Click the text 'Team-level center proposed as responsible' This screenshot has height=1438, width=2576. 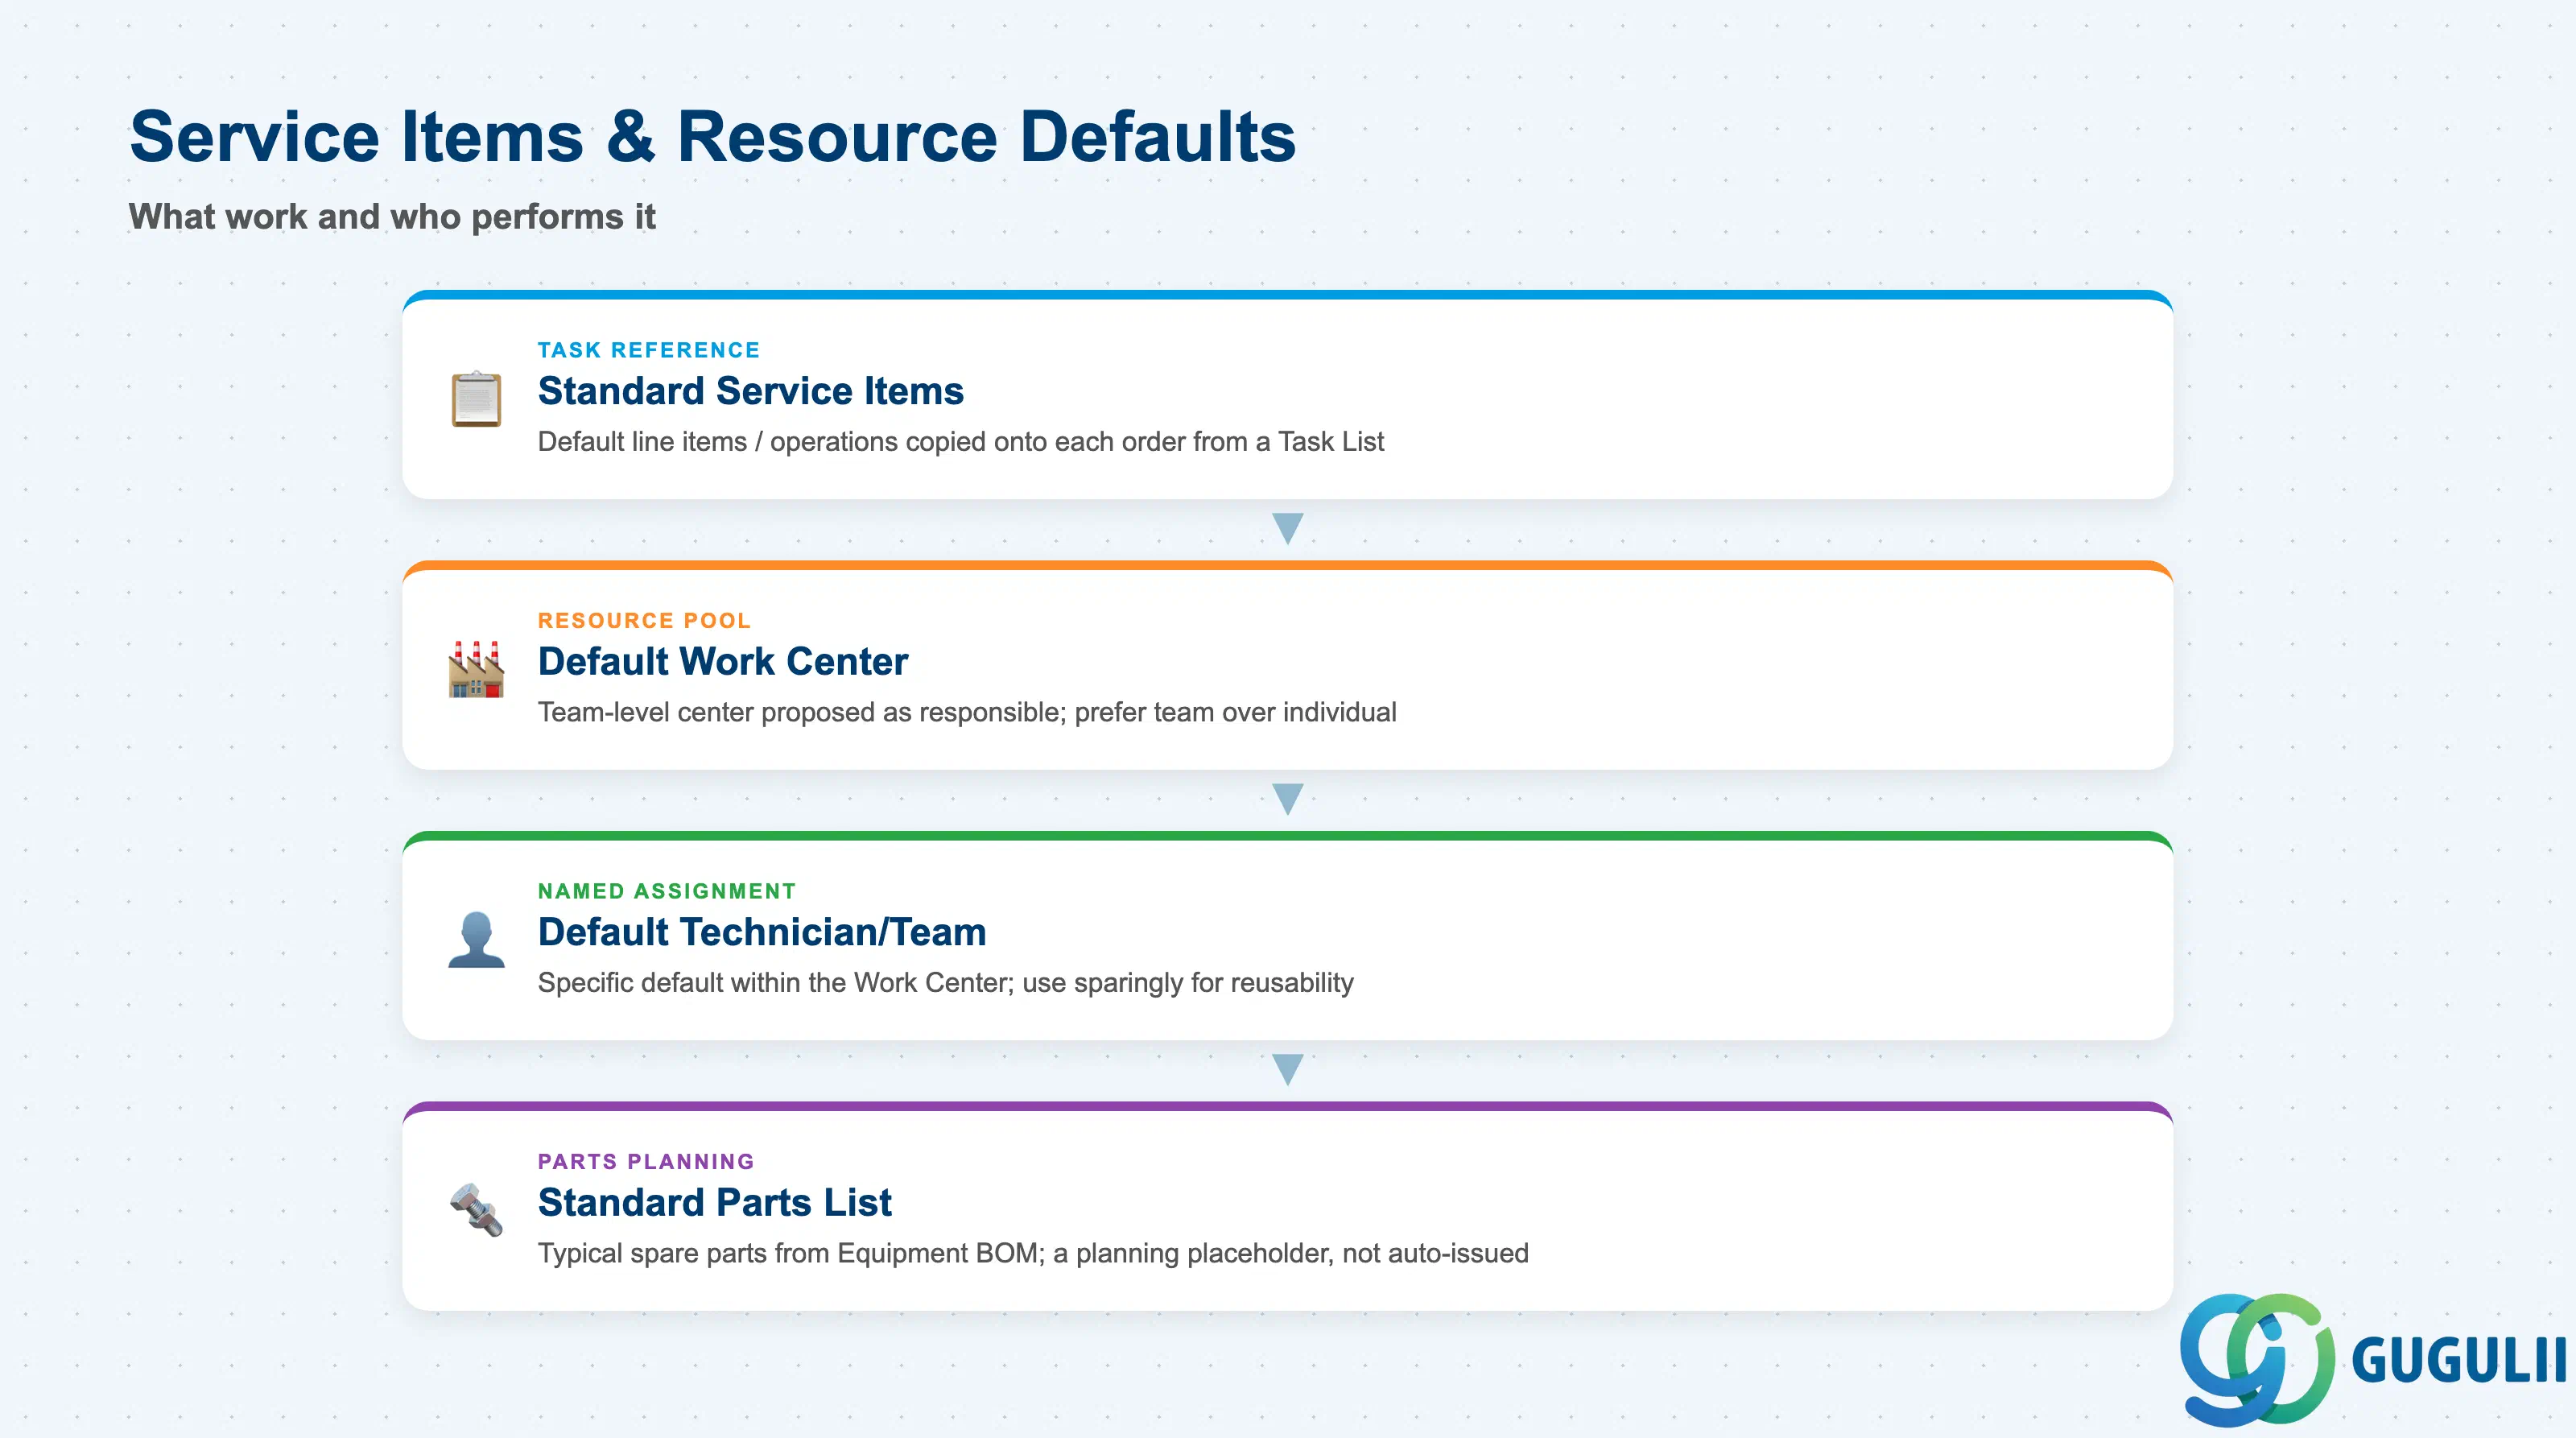798,712
